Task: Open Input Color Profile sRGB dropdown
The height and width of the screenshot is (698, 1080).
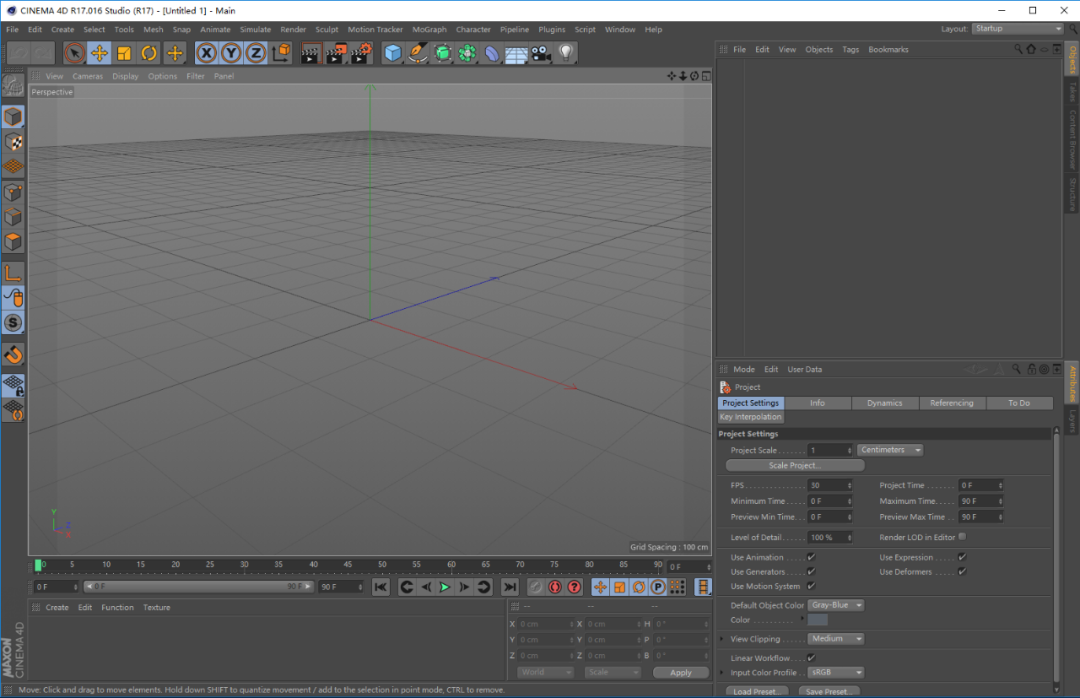Action: [836, 673]
